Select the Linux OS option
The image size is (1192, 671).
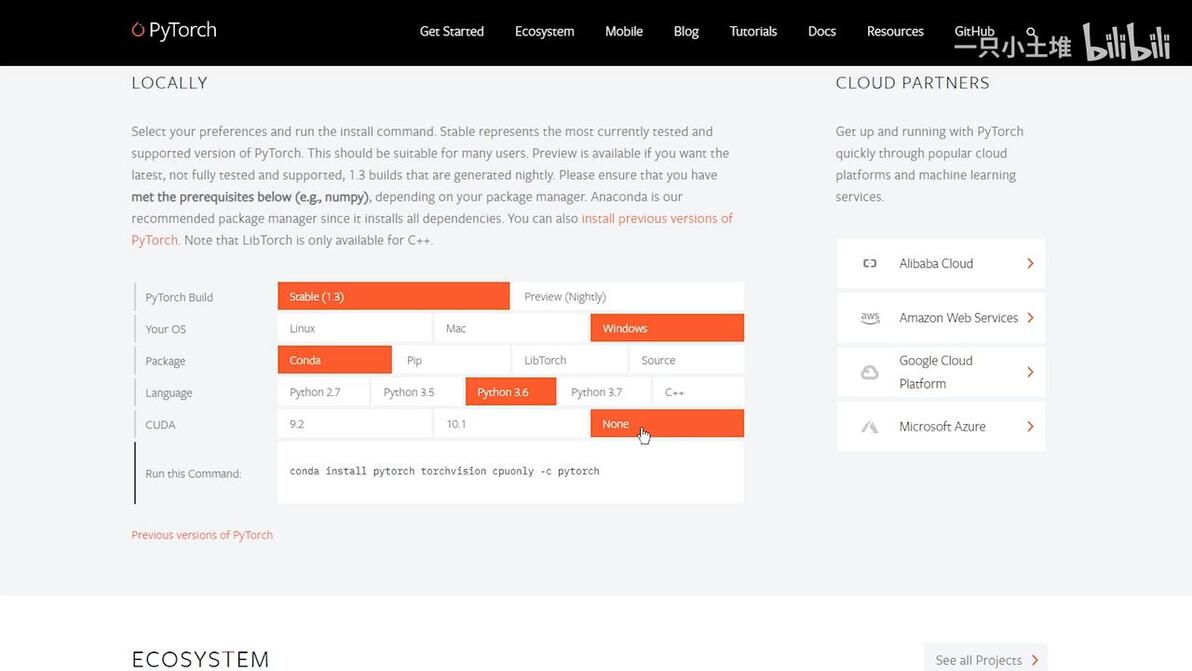354,329
